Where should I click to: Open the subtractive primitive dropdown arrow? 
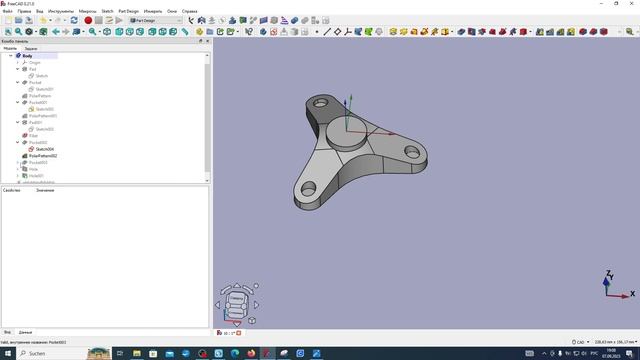click(x=530, y=32)
